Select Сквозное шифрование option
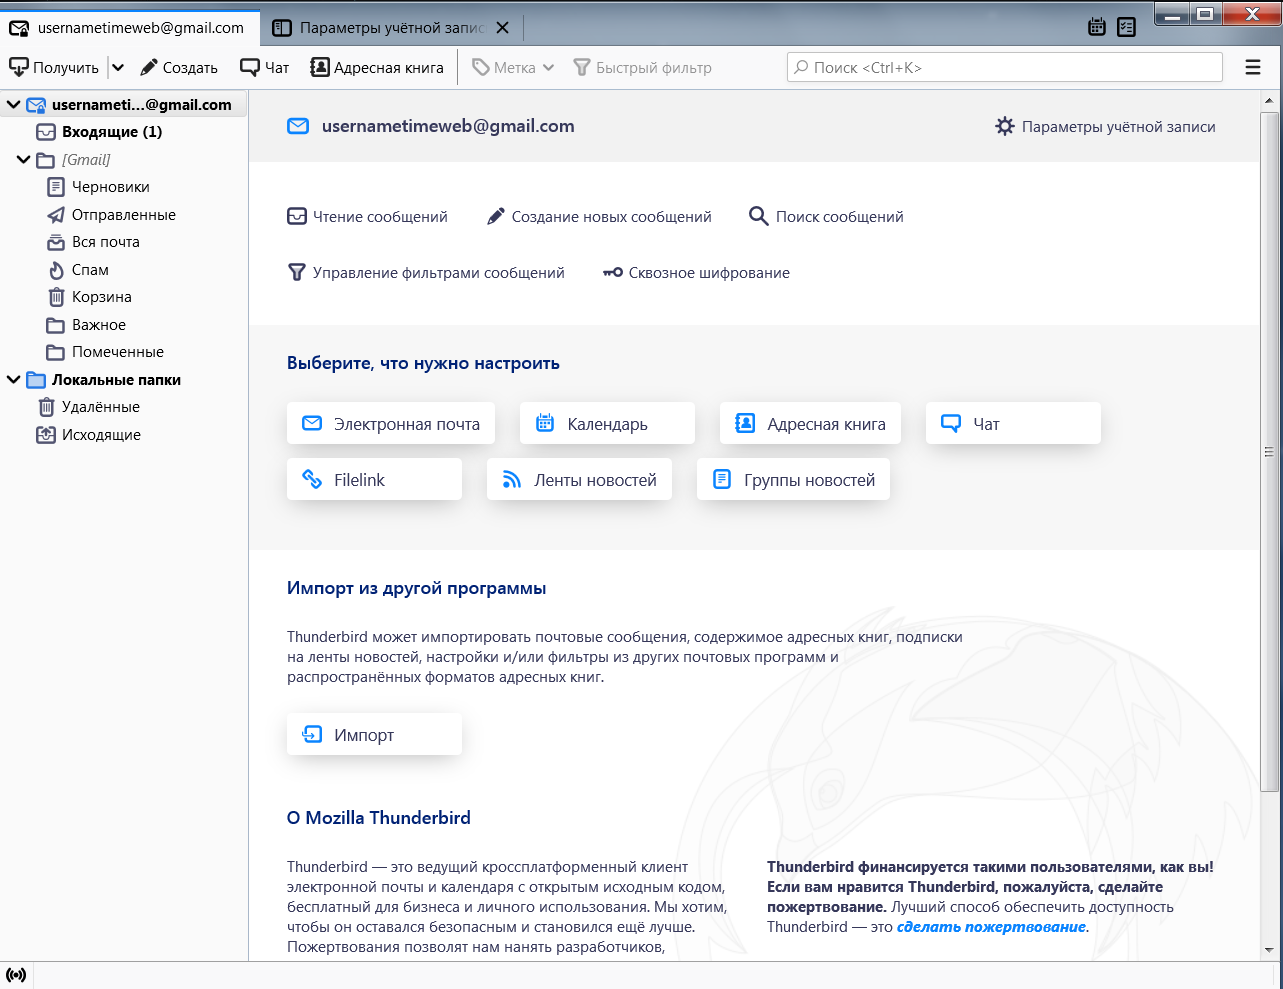The height and width of the screenshot is (989, 1283). tap(696, 273)
